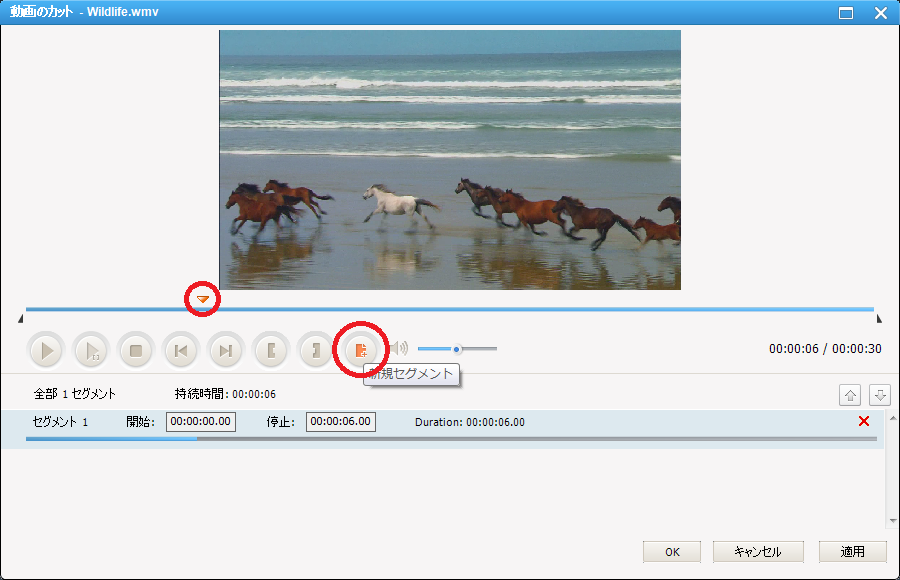Move segment up with the up arrow
Screen dimensions: 900x580
(850, 395)
